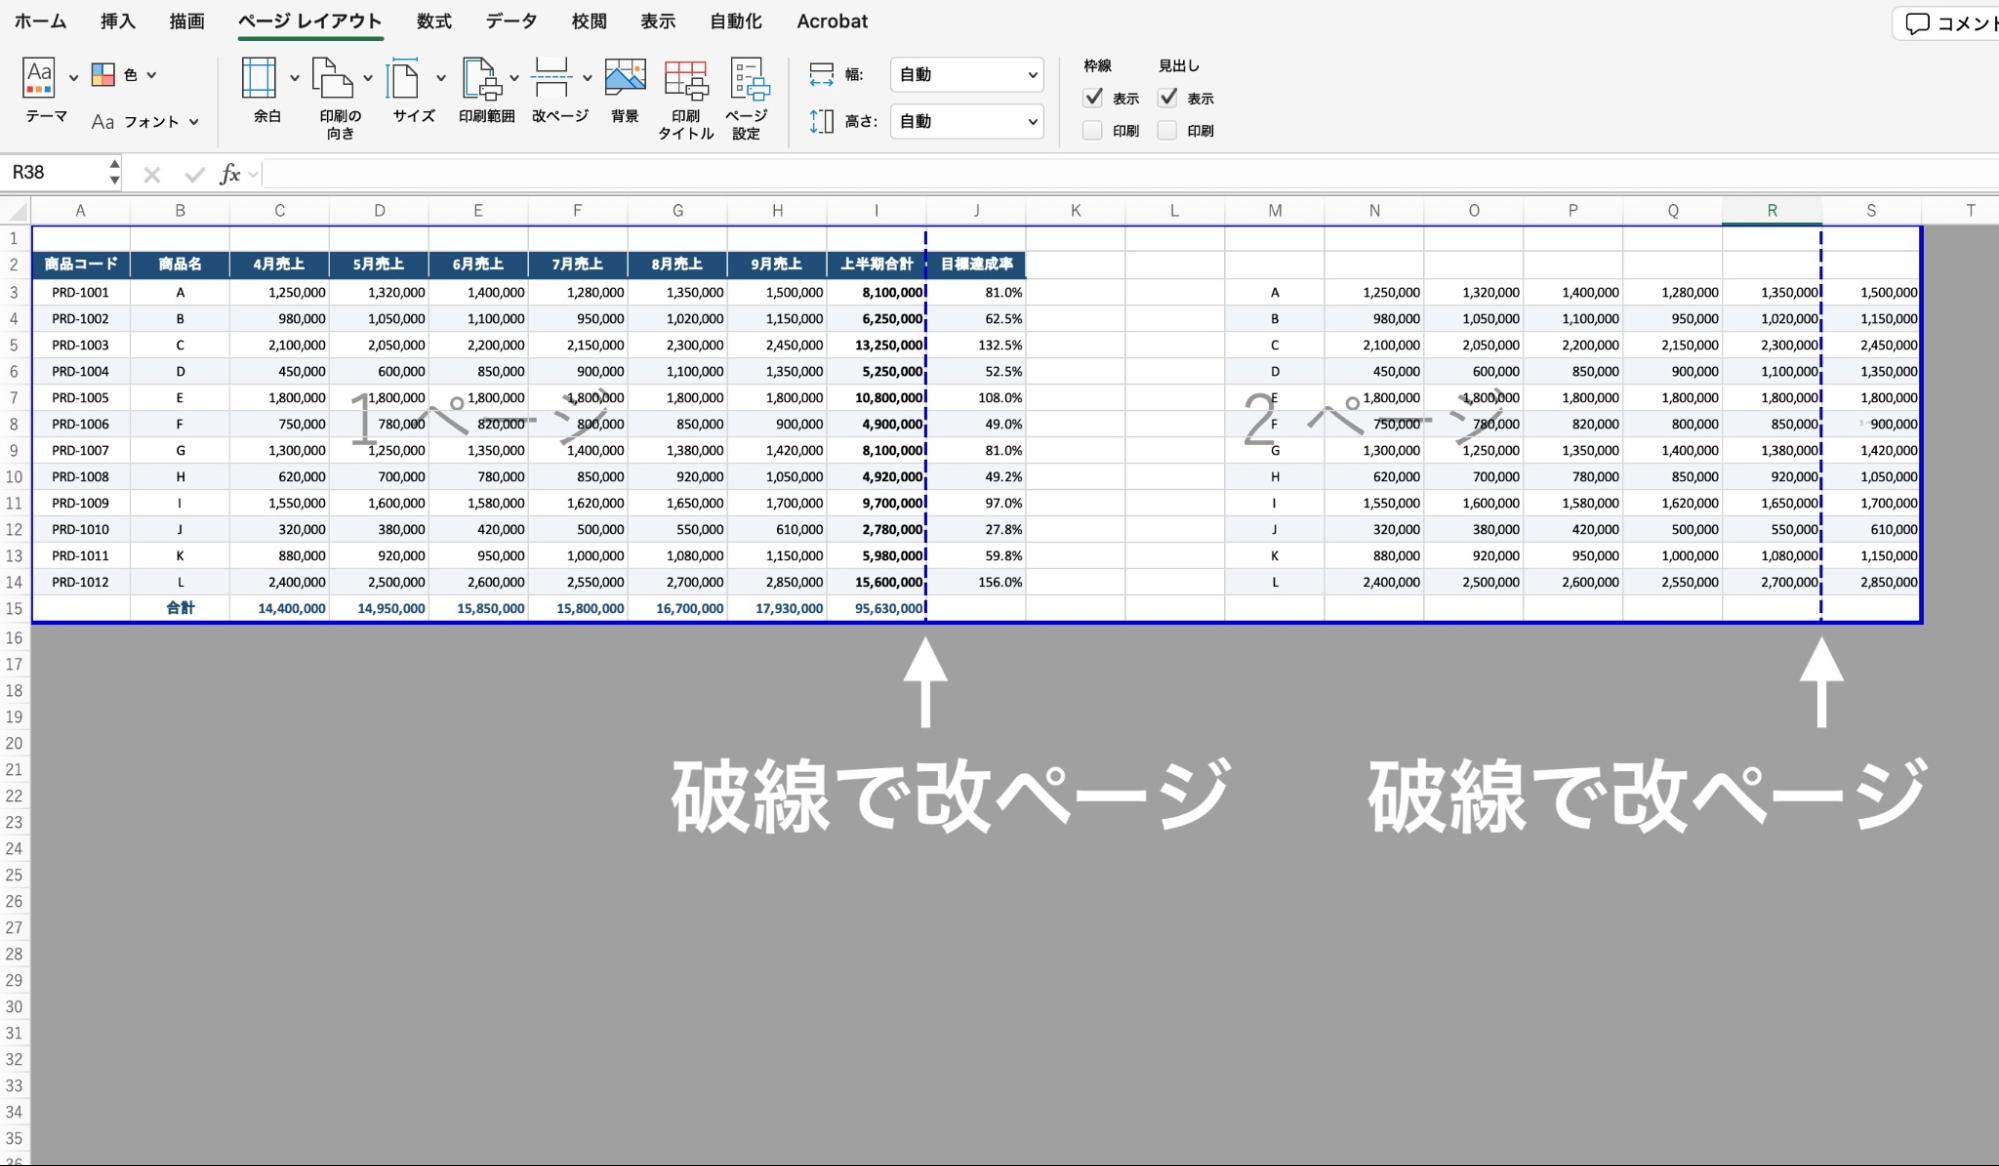Click cell 13,250,000 in 上半期合計 column
This screenshot has width=1999, height=1166.
[877, 345]
